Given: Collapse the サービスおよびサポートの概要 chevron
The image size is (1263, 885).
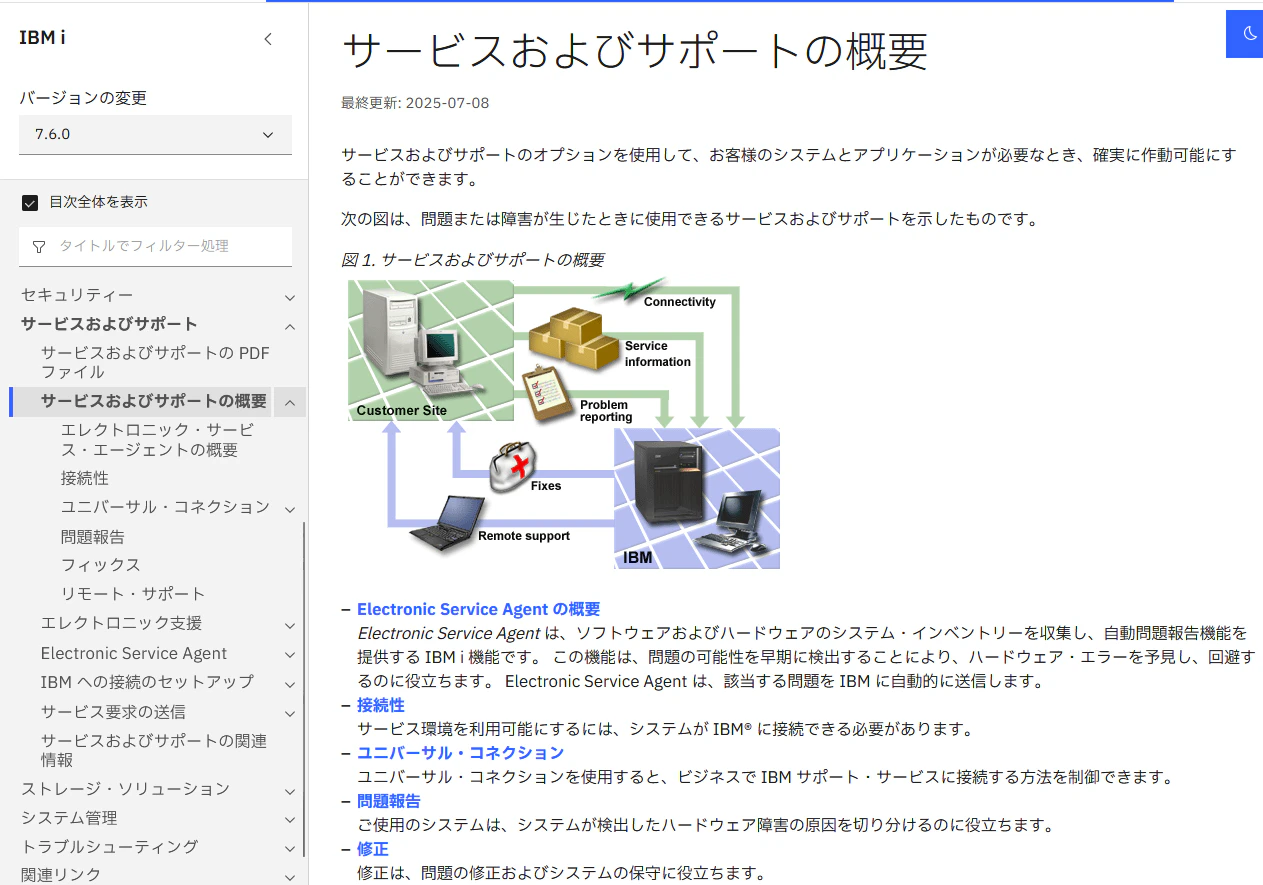Looking at the screenshot, I should click(290, 402).
